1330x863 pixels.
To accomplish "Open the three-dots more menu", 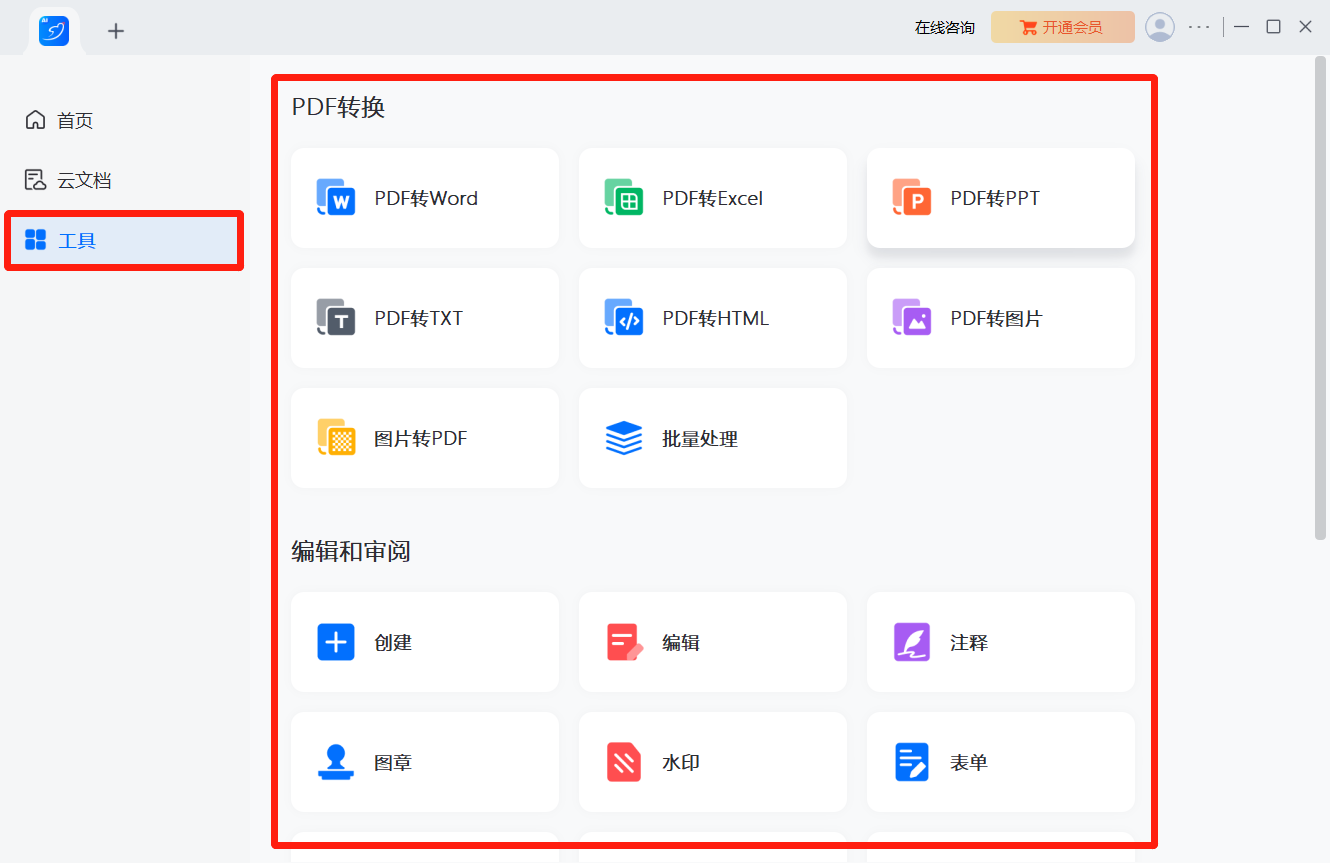I will [x=1199, y=27].
